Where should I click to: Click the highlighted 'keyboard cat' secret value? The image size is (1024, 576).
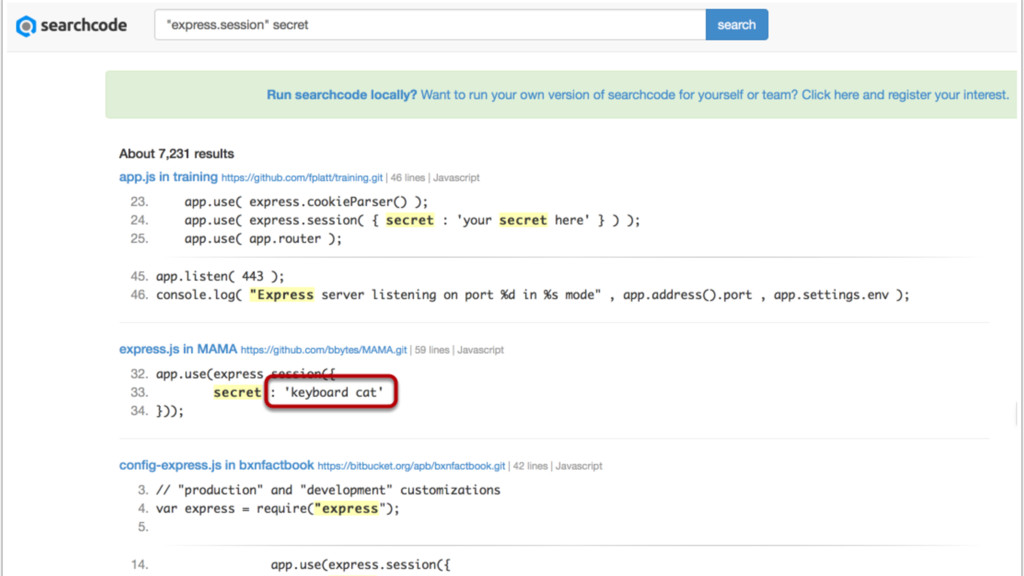(x=331, y=392)
